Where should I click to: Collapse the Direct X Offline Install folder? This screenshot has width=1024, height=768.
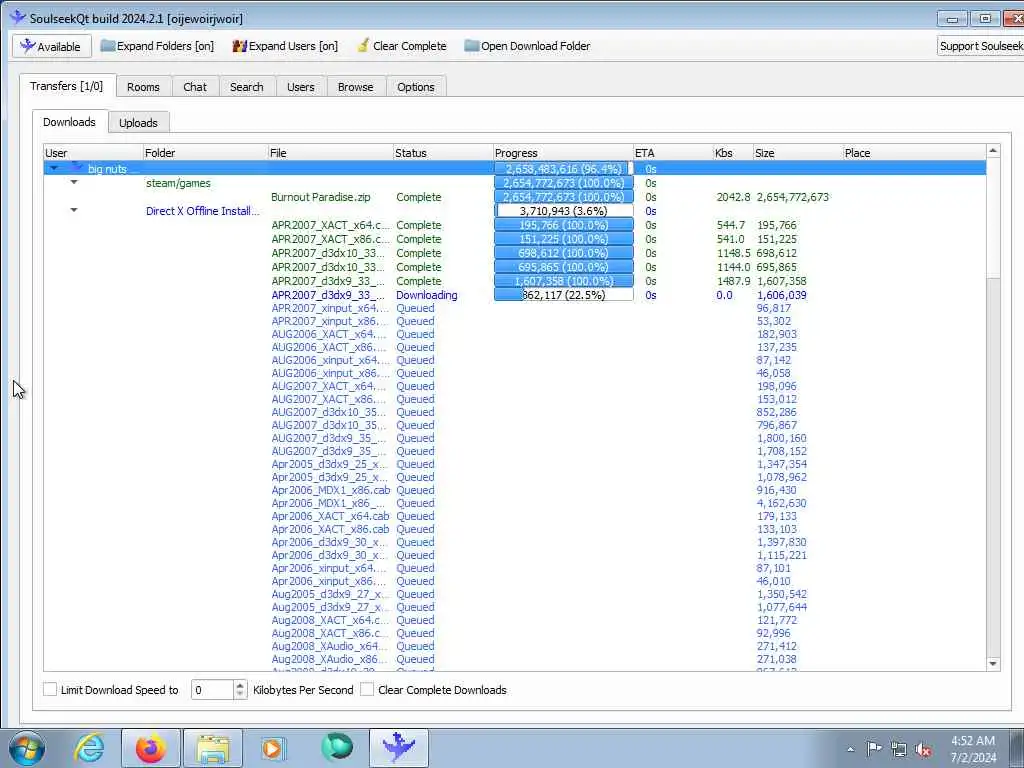[74, 210]
